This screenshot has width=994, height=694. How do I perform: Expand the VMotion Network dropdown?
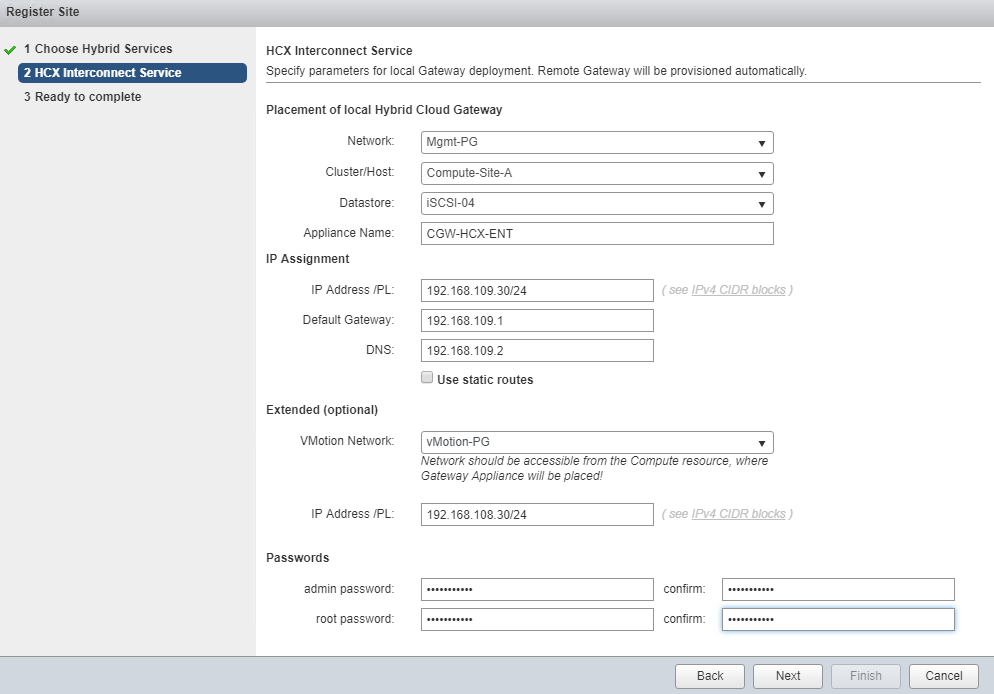(597, 442)
